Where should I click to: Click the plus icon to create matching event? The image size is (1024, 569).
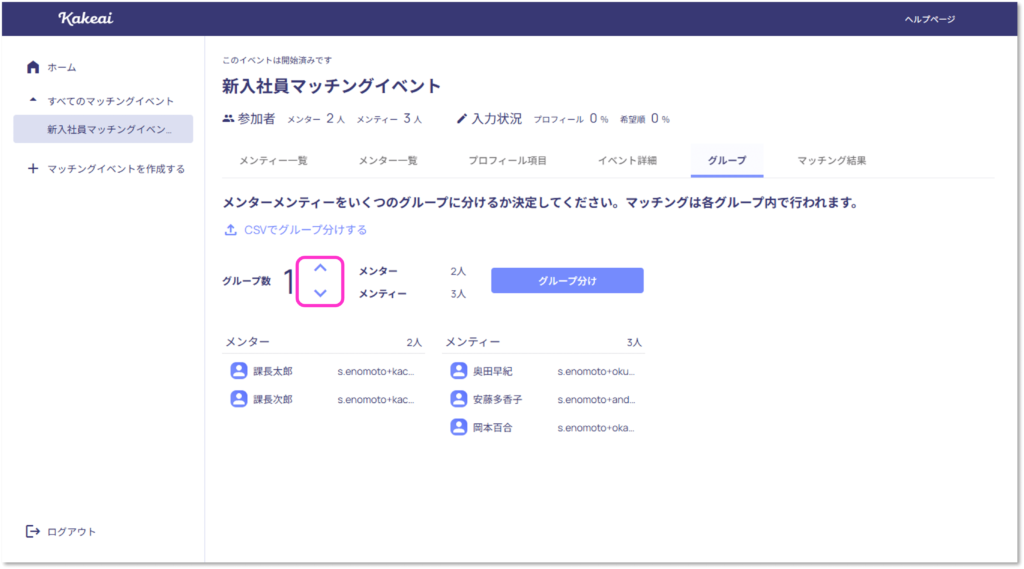point(33,169)
